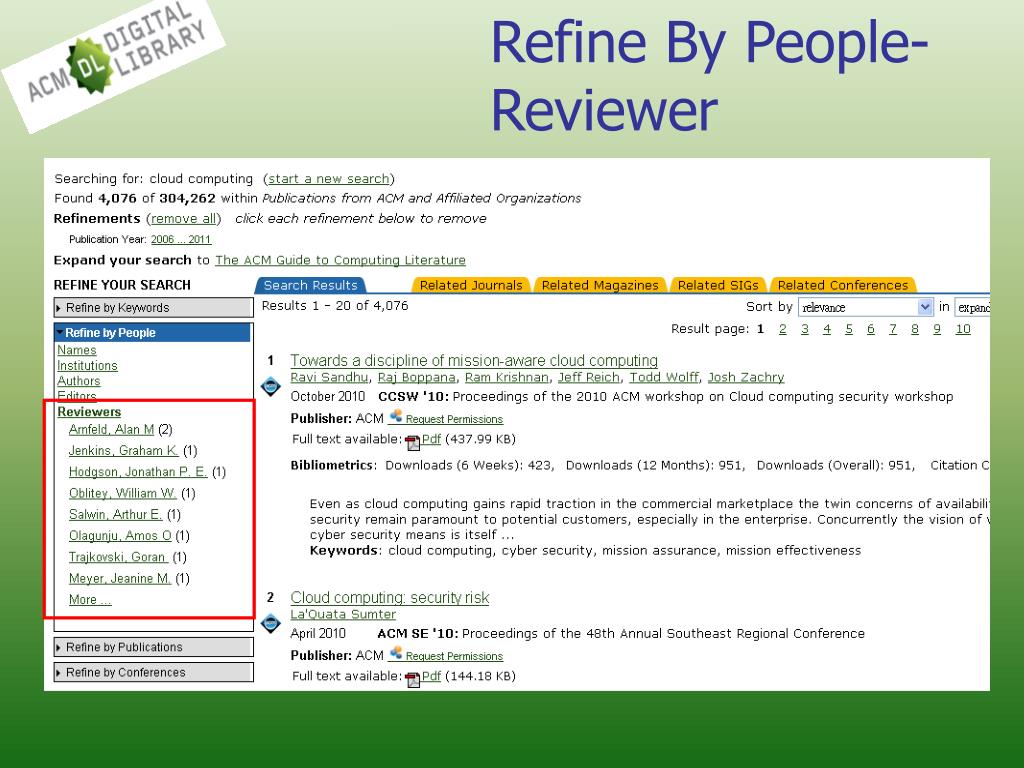This screenshot has width=1024, height=768.
Task: Filter by reviewer Olagunju, Amos O
Action: coord(120,536)
